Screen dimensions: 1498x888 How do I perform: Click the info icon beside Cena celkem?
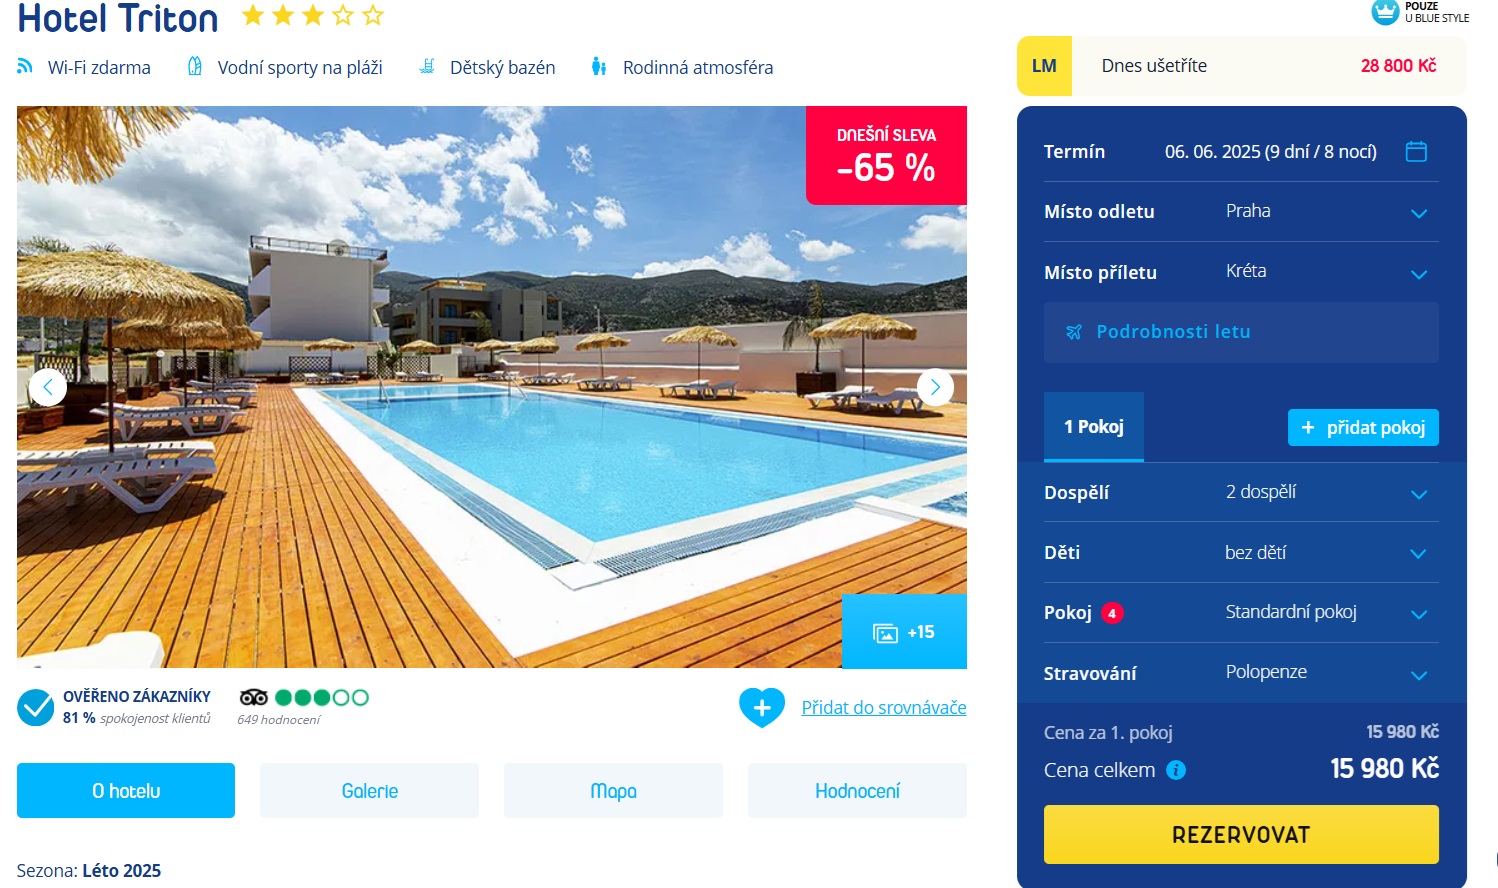pos(1176,770)
